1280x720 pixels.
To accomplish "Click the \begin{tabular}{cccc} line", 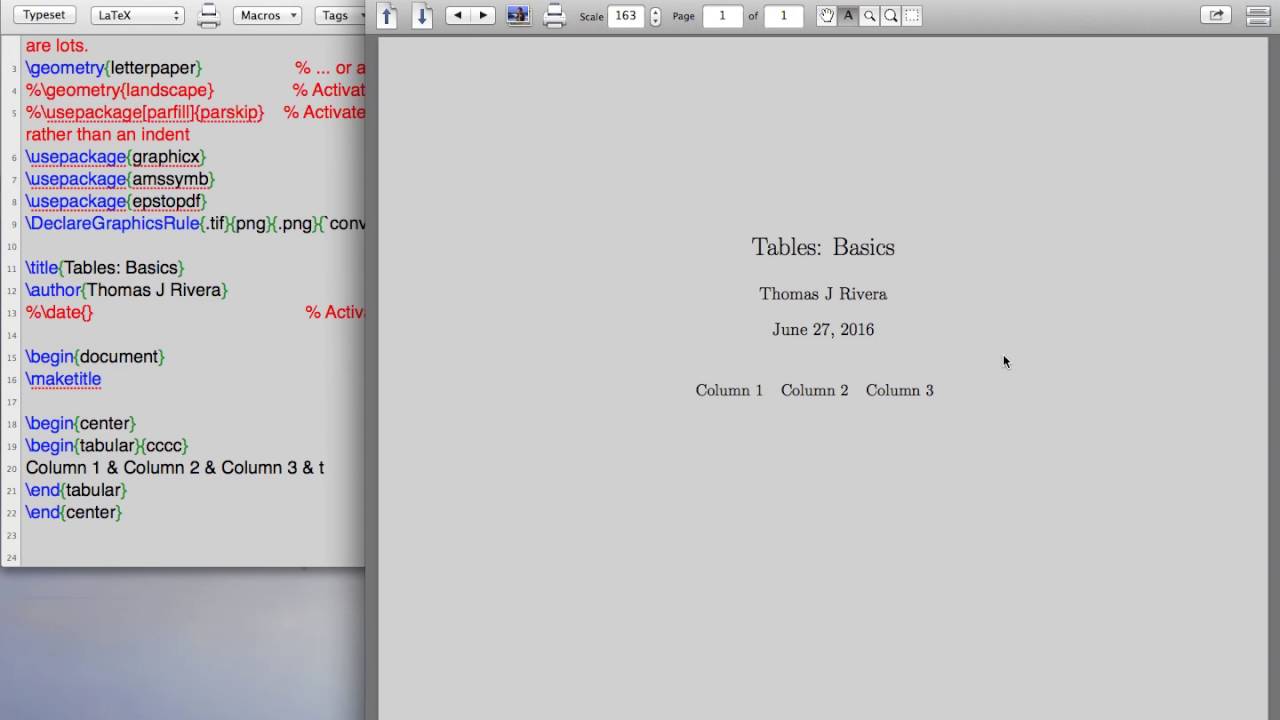I will (x=107, y=445).
